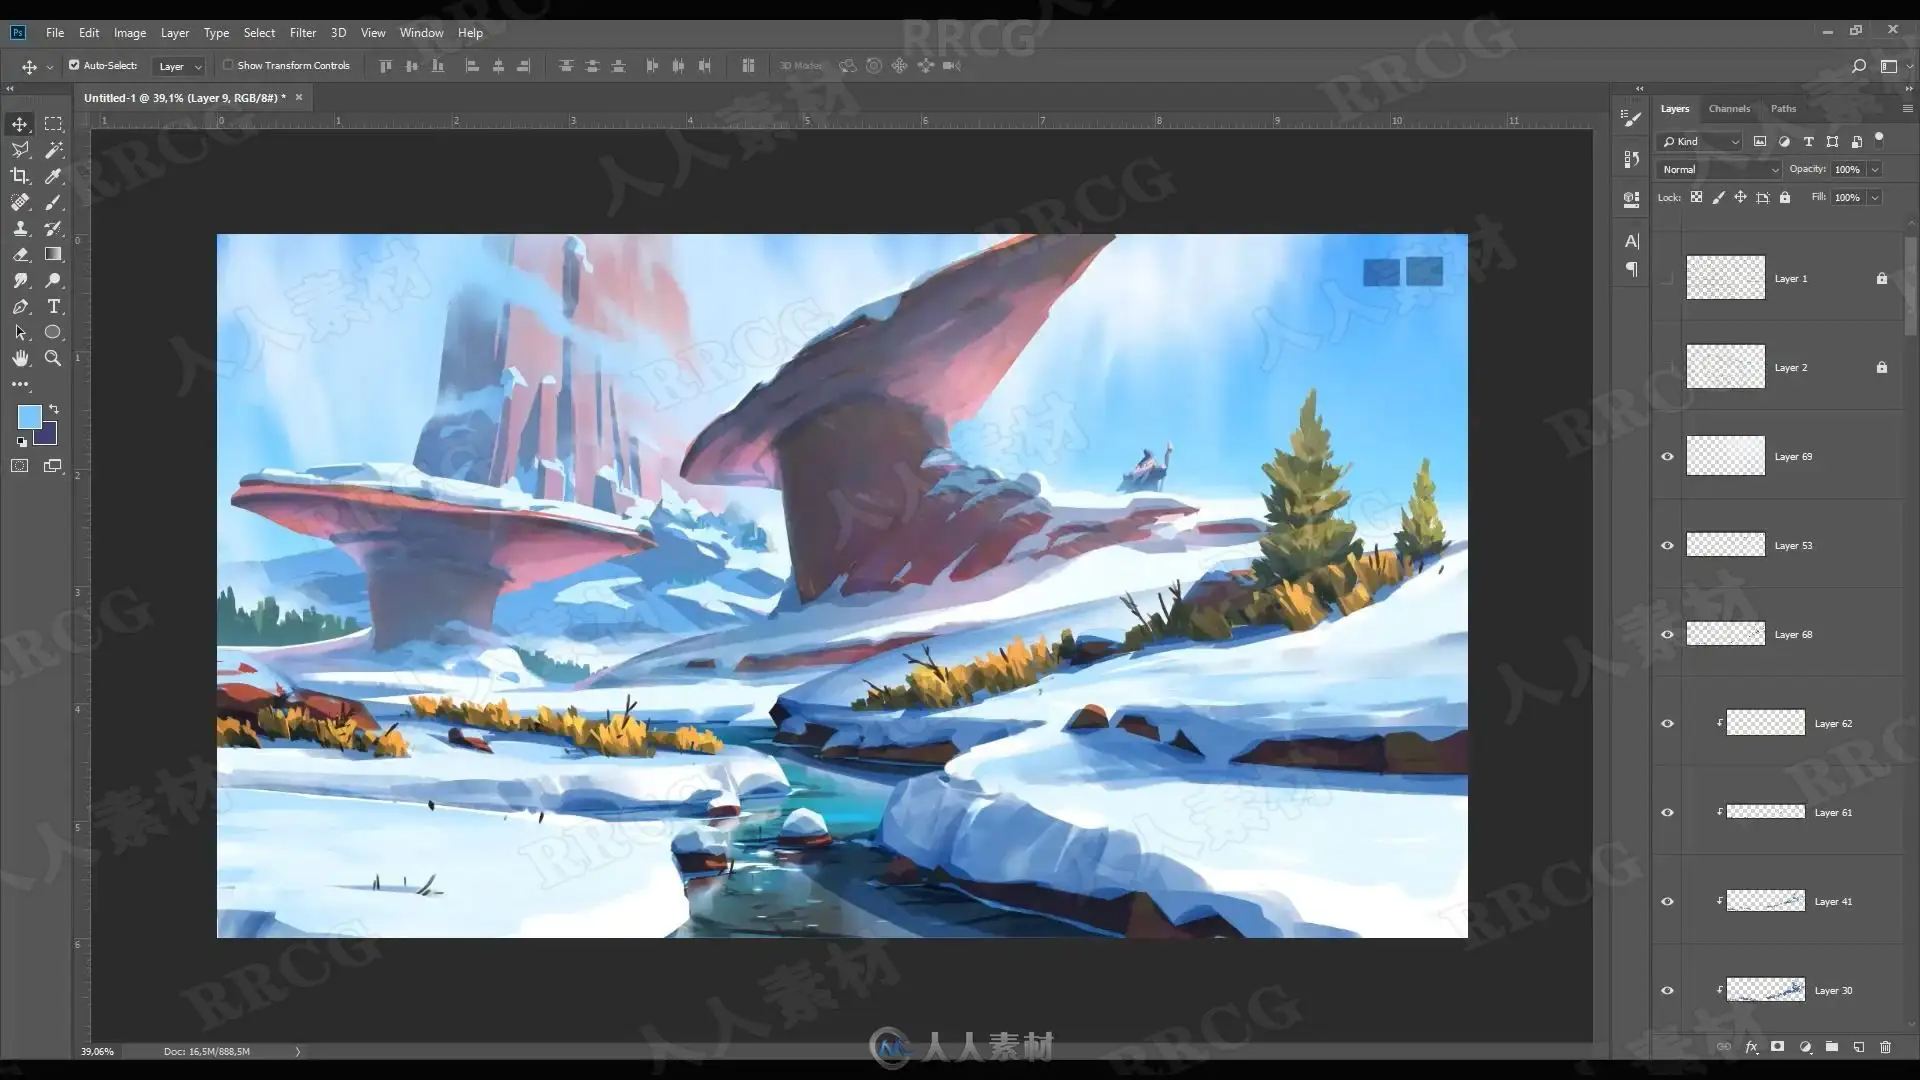Create a new layer button
Viewport: 1920px width, 1080px height.
[1859, 1047]
